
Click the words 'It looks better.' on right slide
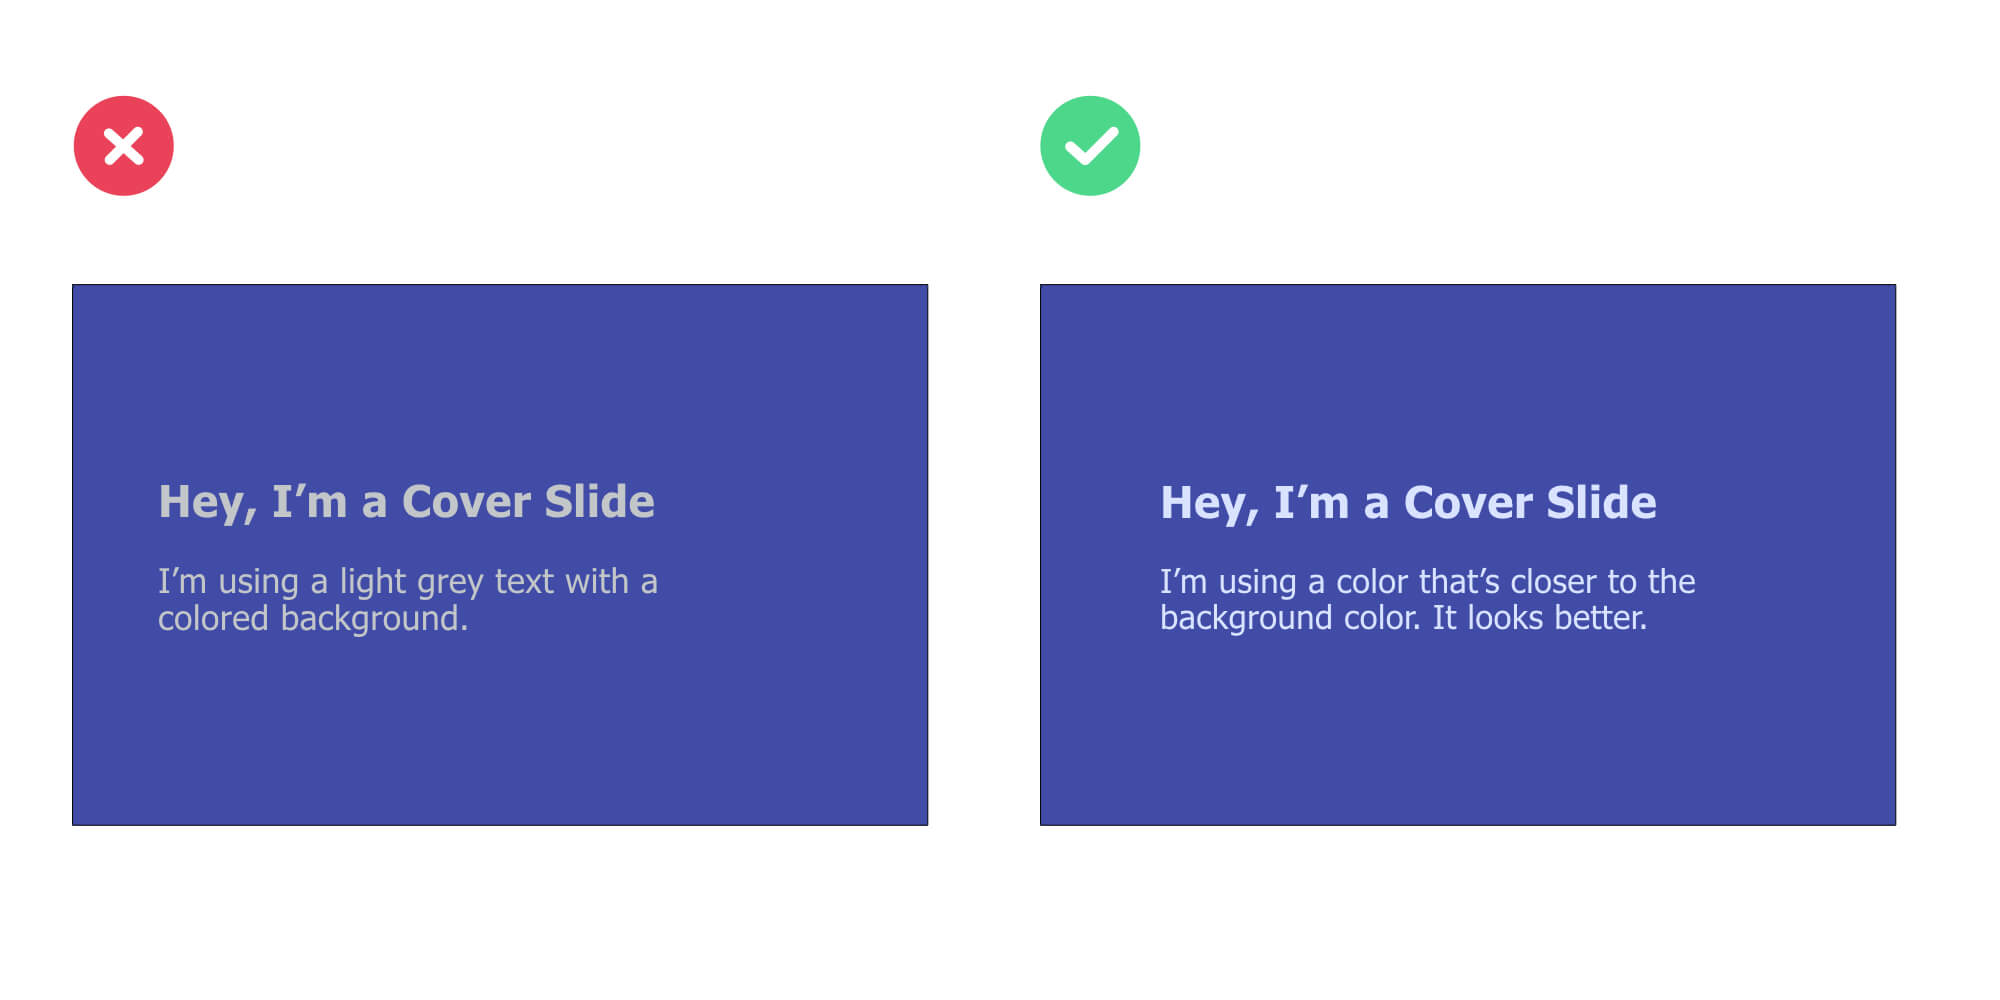[1540, 618]
